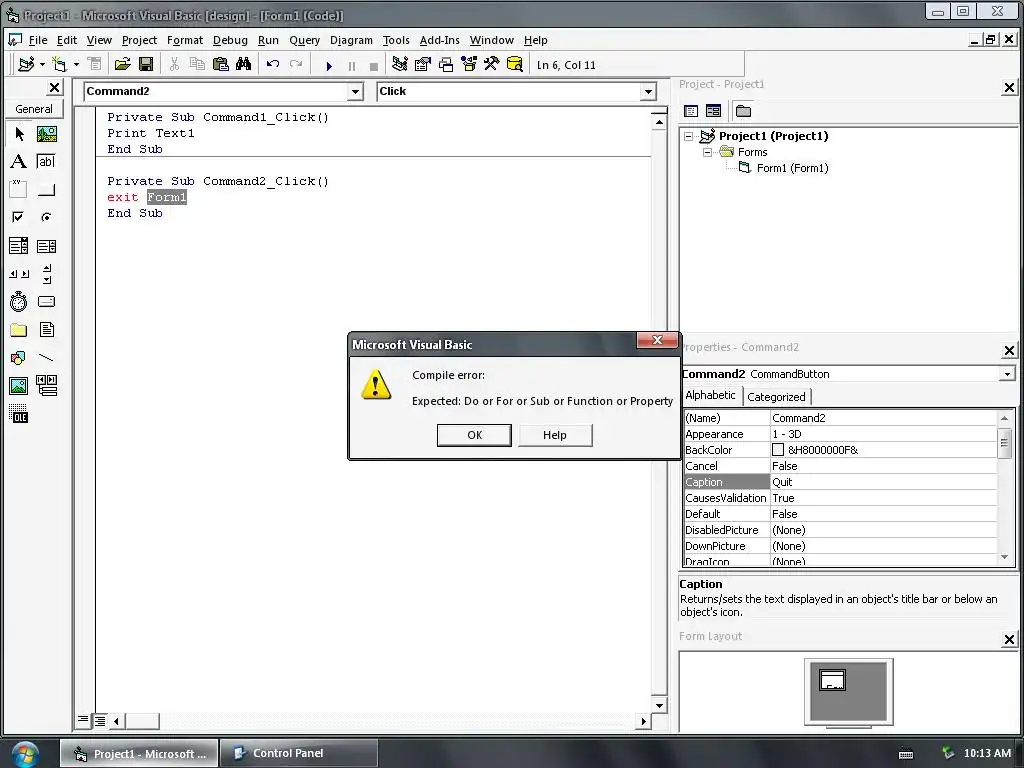The height and width of the screenshot is (768, 1024).
Task: Click the Save Project toolbar icon
Action: click(x=146, y=64)
